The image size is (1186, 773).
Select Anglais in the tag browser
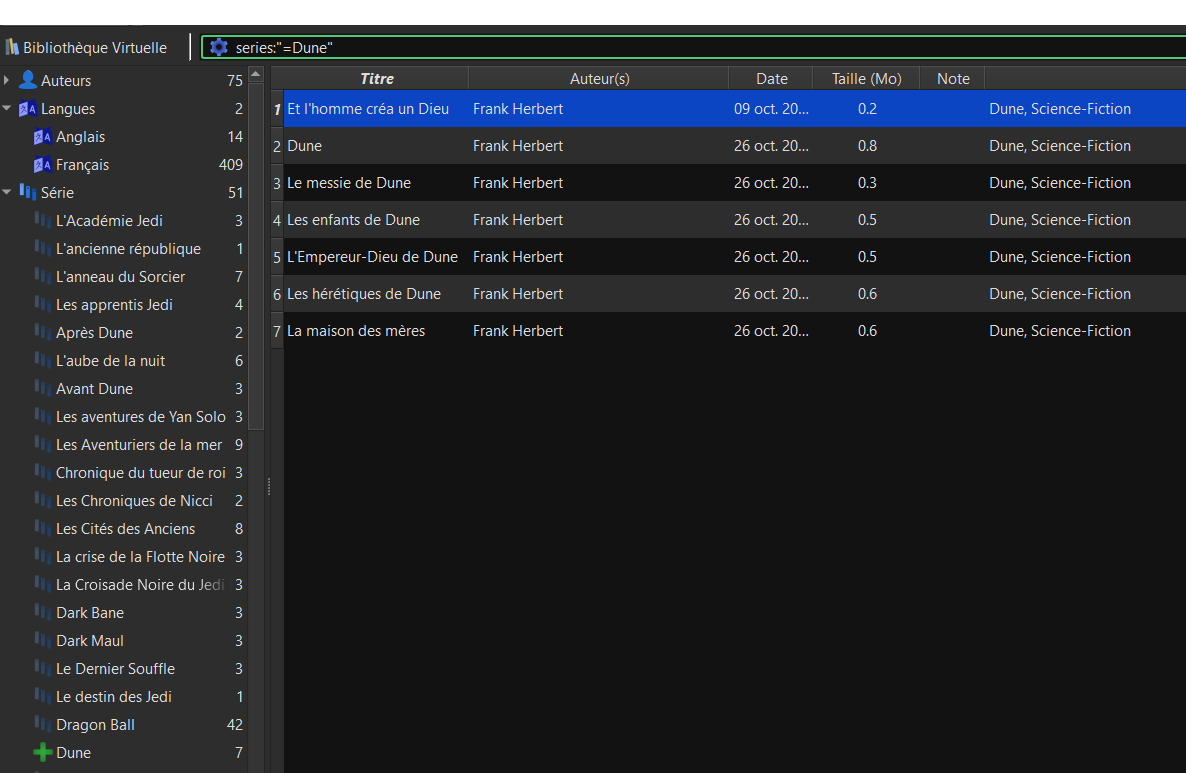[x=80, y=137]
